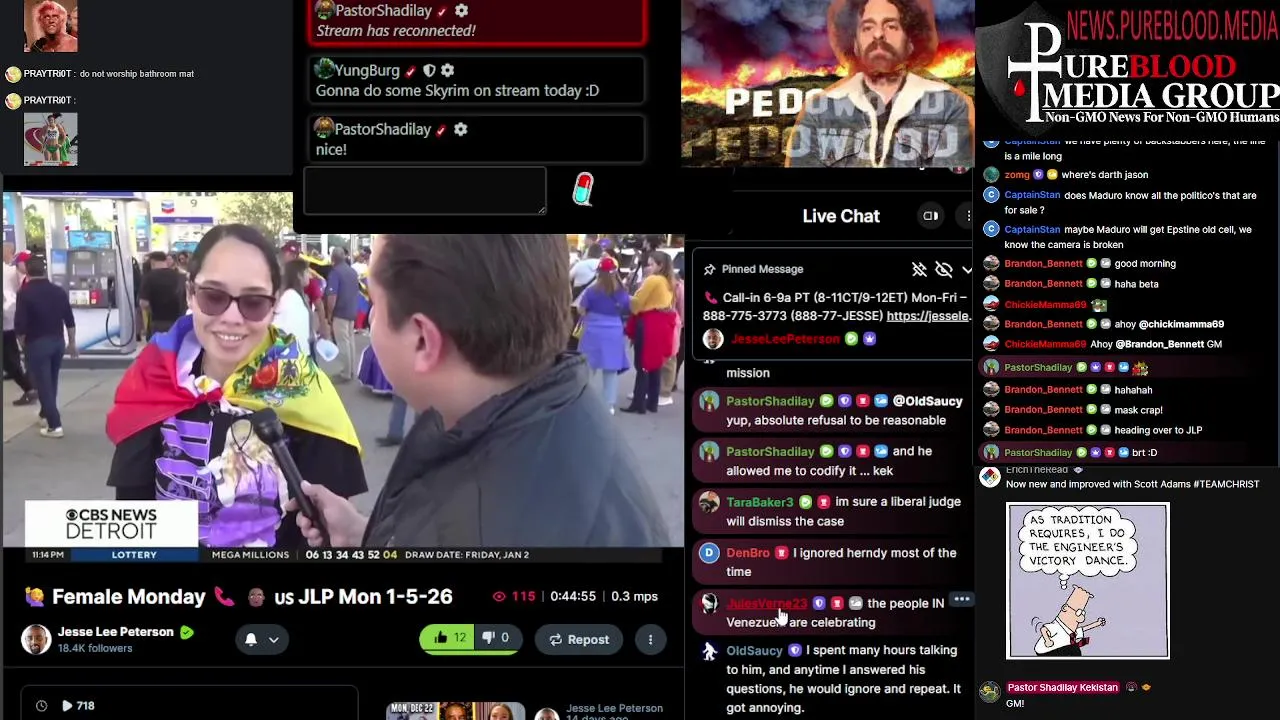Click the @OldSaucy mention in PastorShadilay's message
This screenshot has width=1280, height=720.
point(927,401)
